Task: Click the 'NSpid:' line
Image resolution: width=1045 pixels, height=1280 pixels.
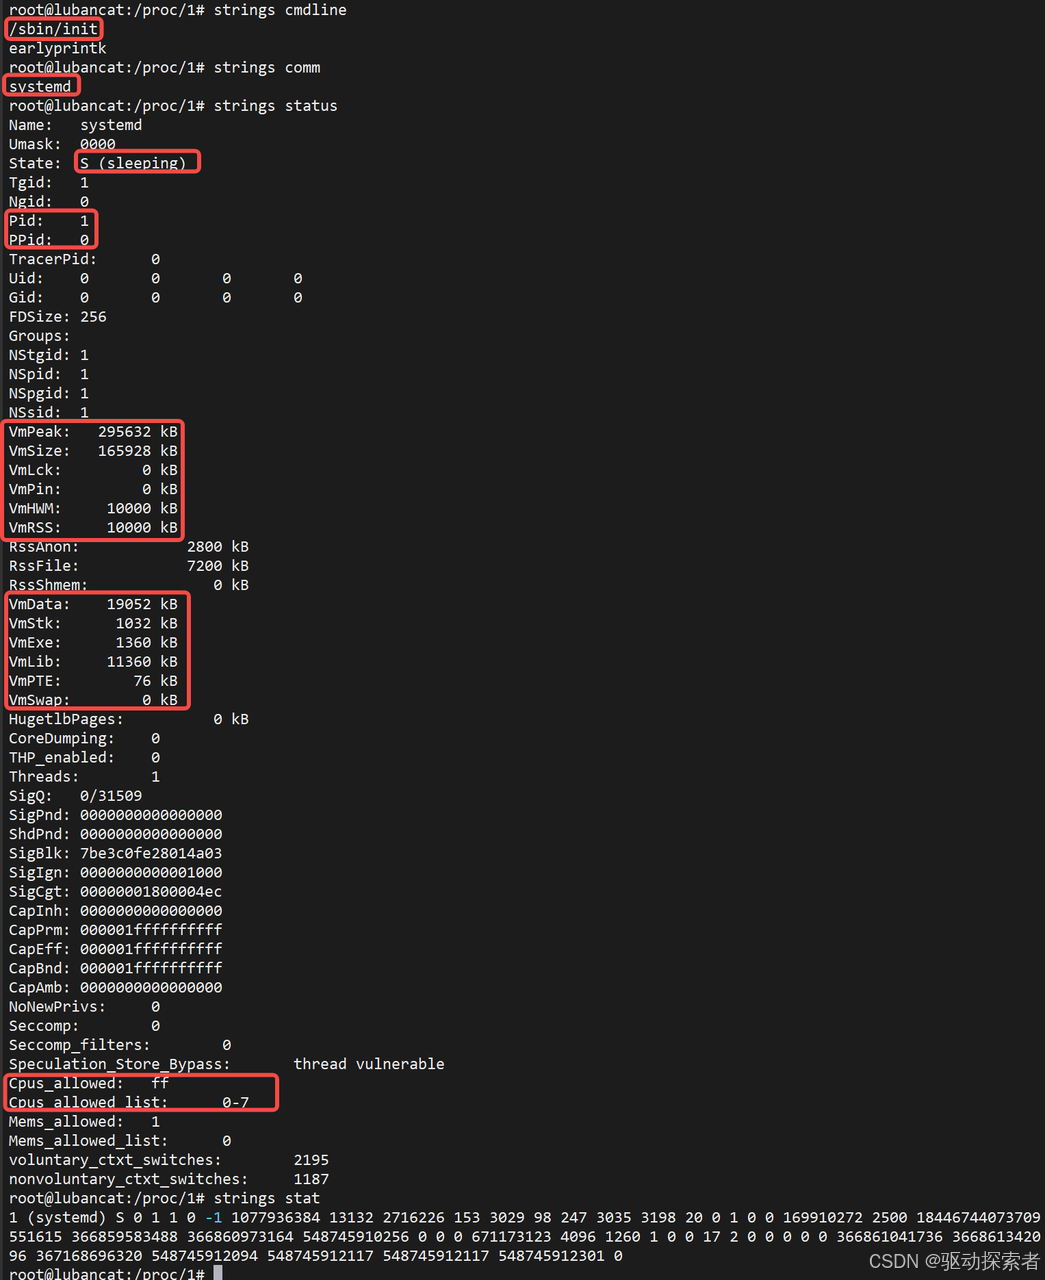Action: point(49,374)
